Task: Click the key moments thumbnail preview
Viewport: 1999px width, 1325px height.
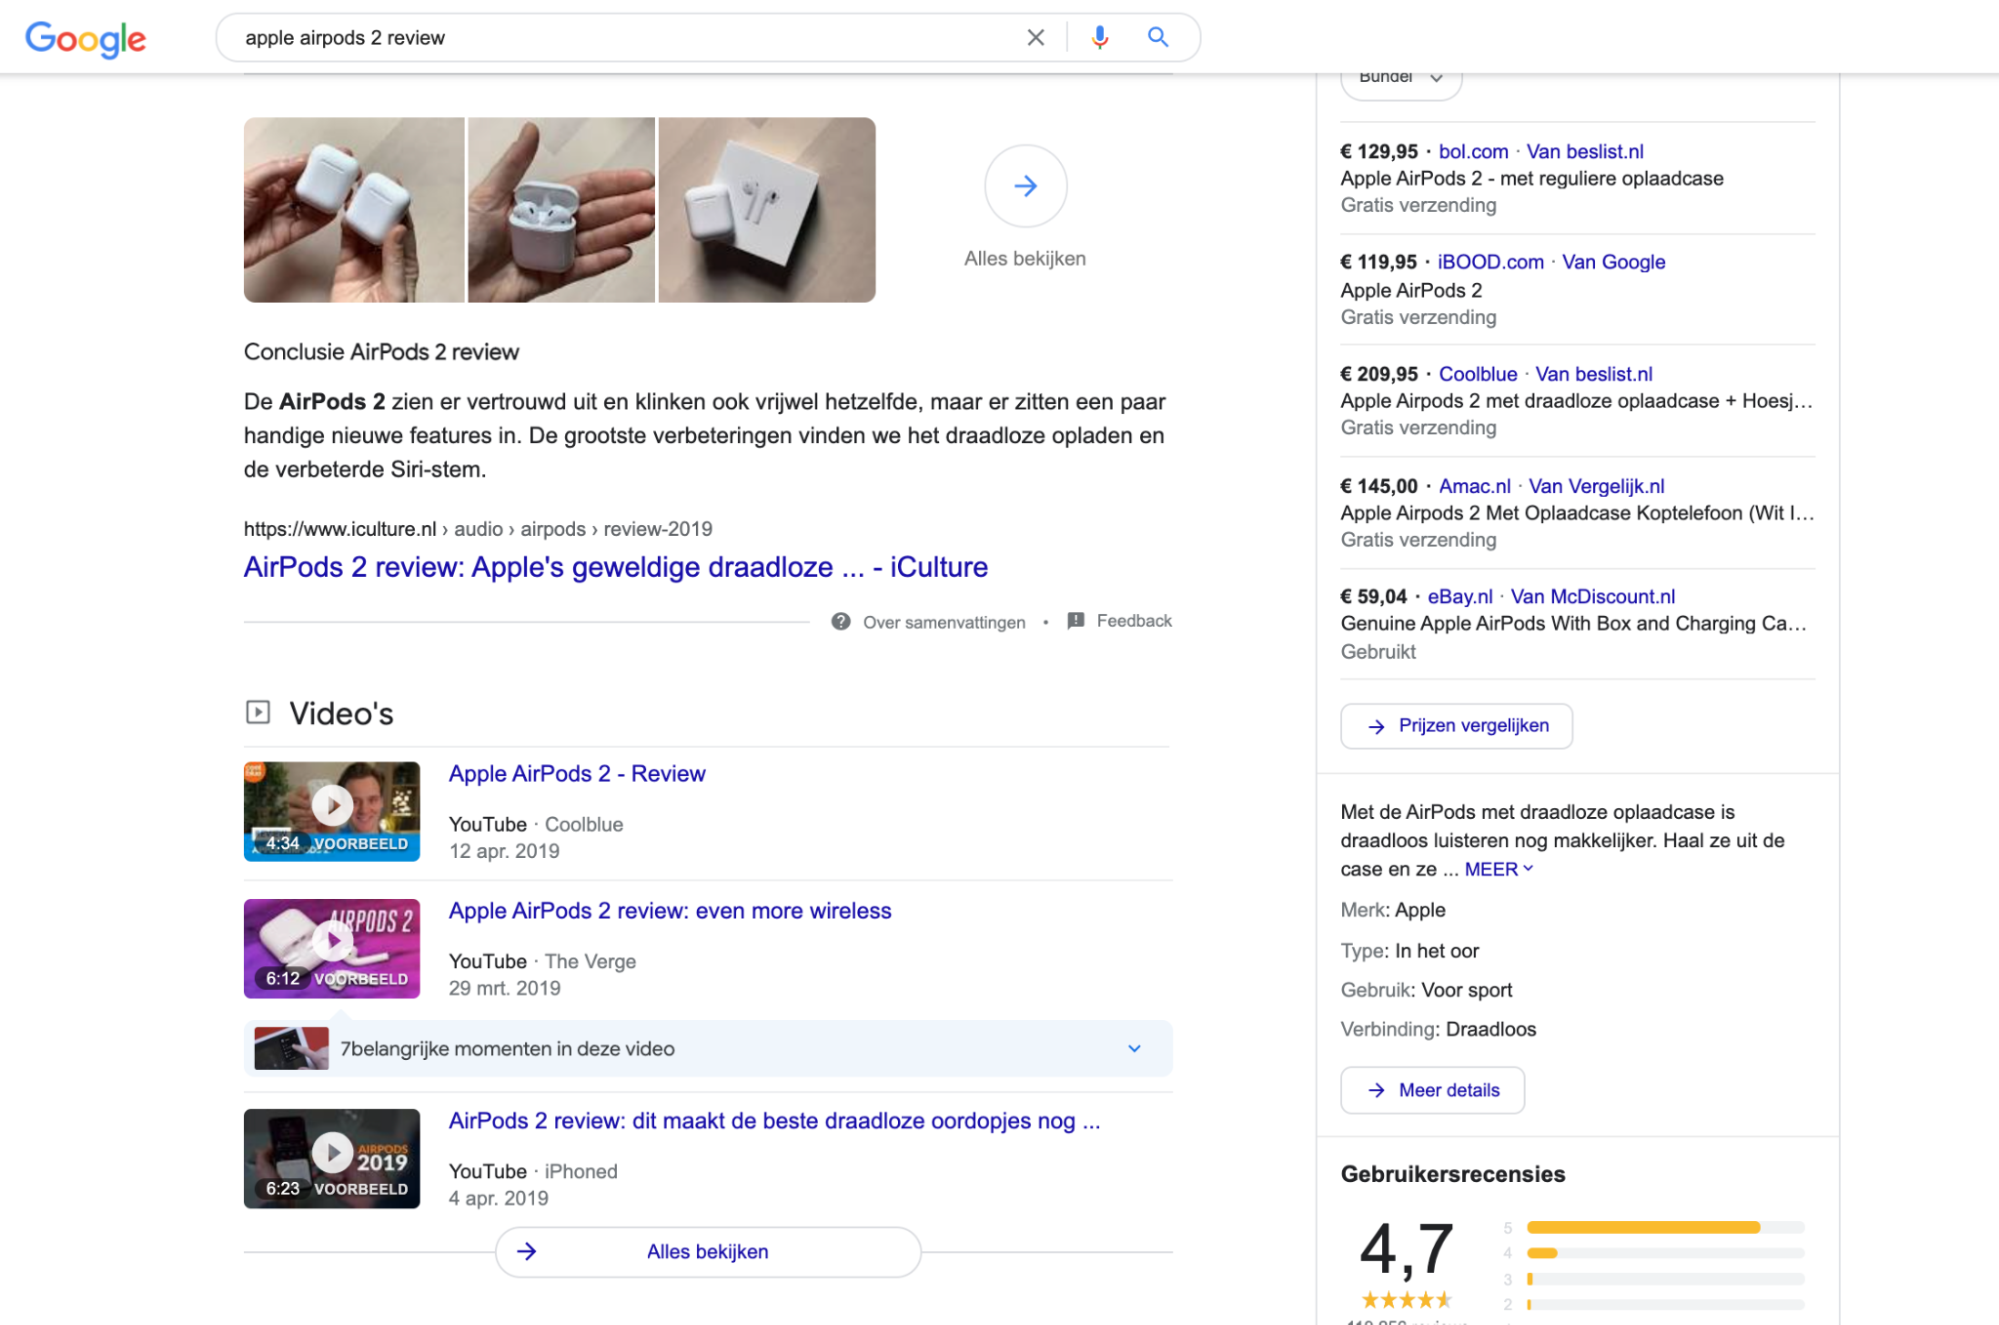Action: point(291,1049)
